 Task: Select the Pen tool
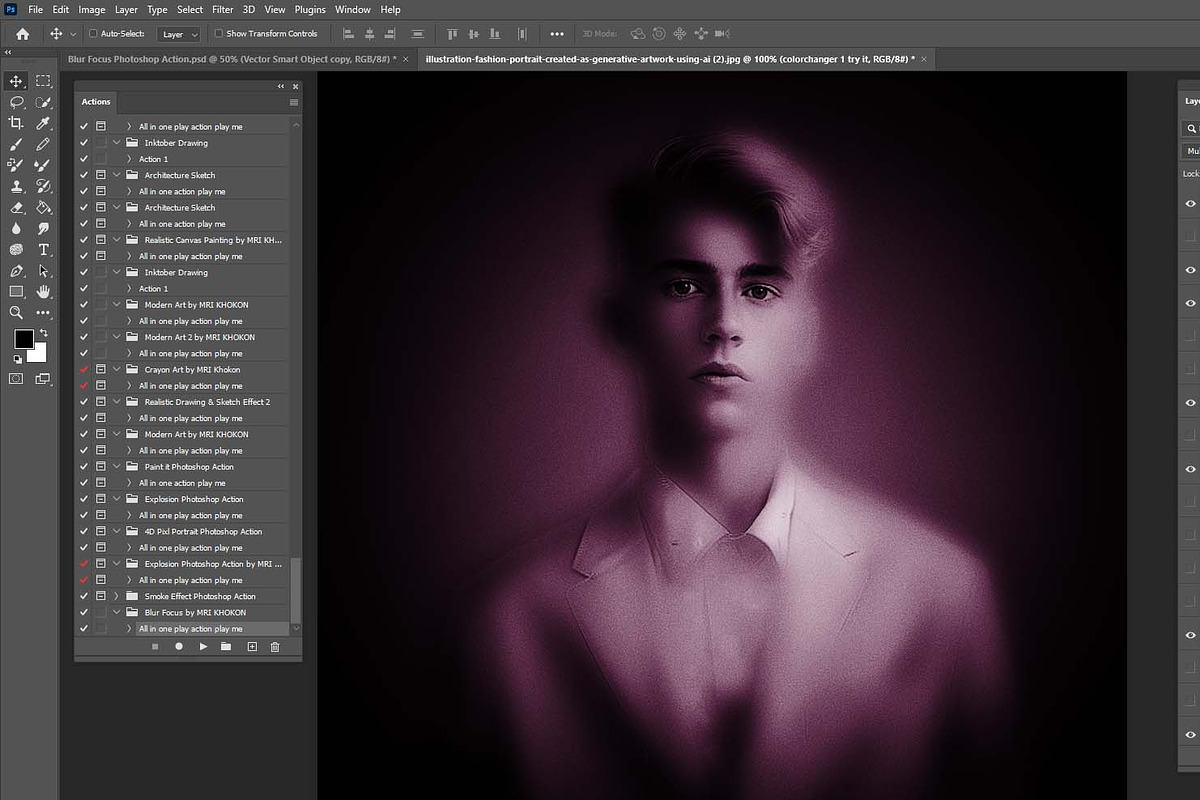pyautogui.click(x=16, y=270)
